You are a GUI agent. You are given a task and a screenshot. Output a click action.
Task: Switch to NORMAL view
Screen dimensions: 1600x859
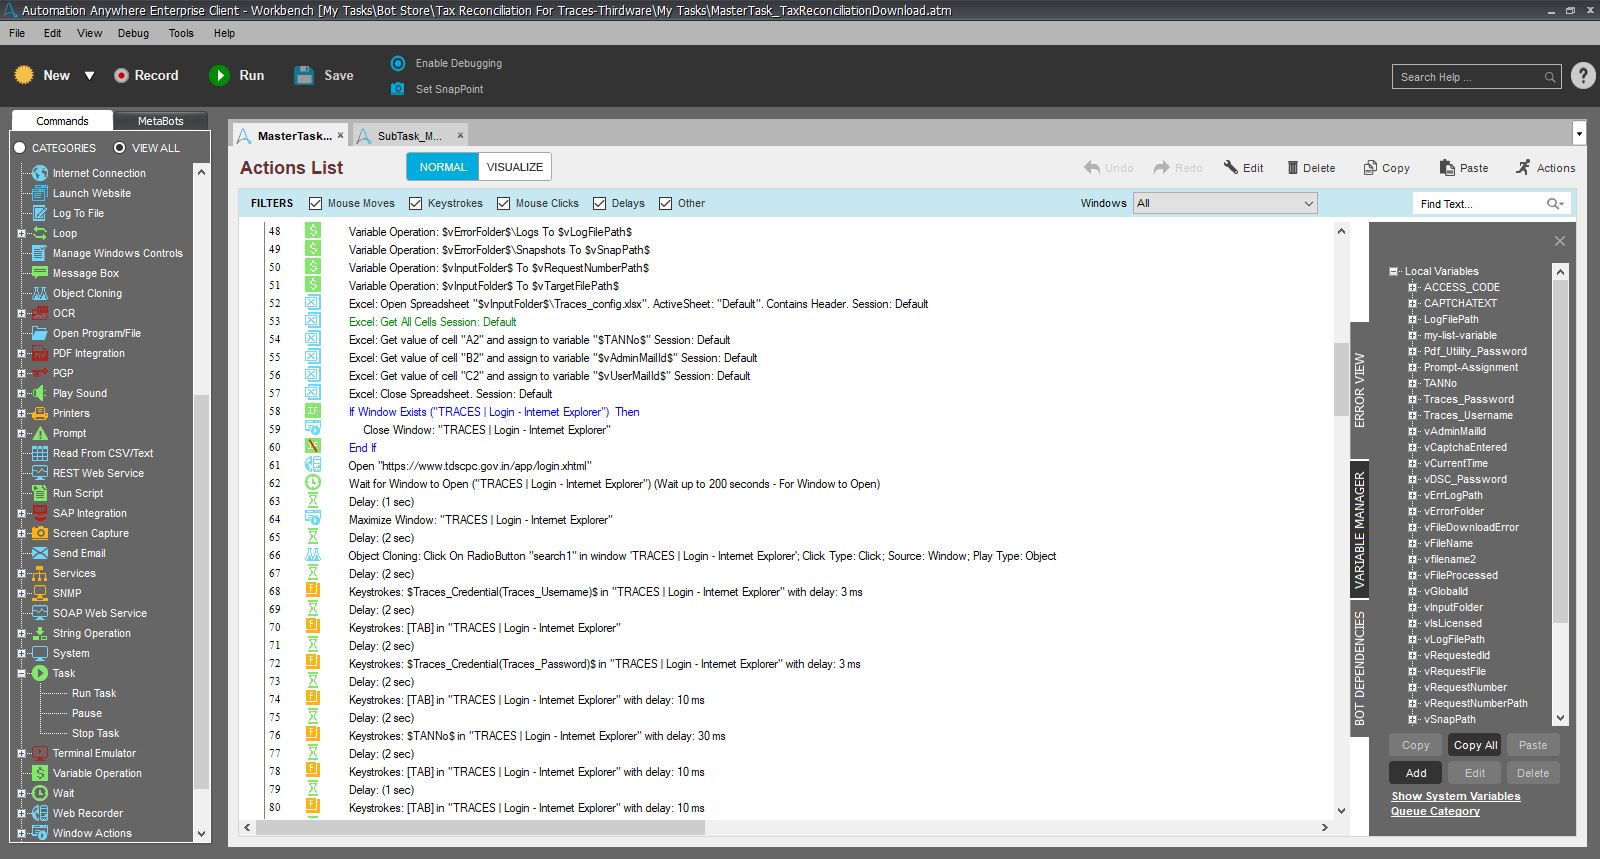pyautogui.click(x=443, y=167)
